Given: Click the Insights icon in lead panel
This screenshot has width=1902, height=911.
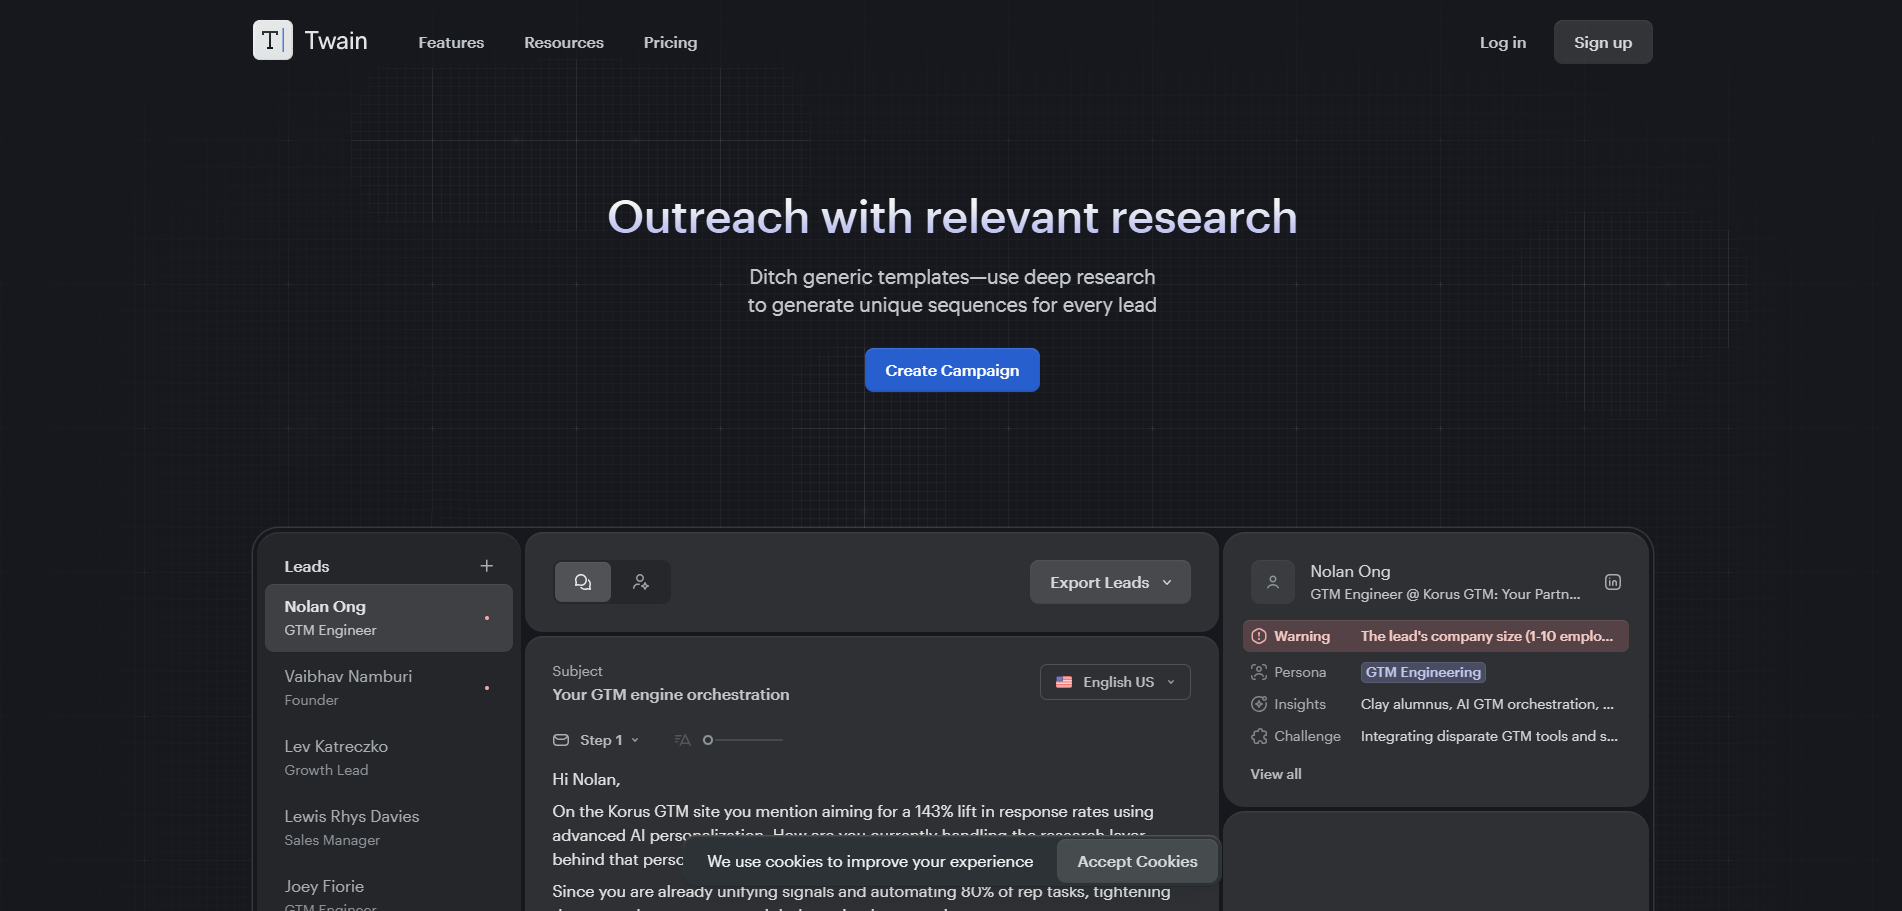Looking at the screenshot, I should click(x=1259, y=704).
